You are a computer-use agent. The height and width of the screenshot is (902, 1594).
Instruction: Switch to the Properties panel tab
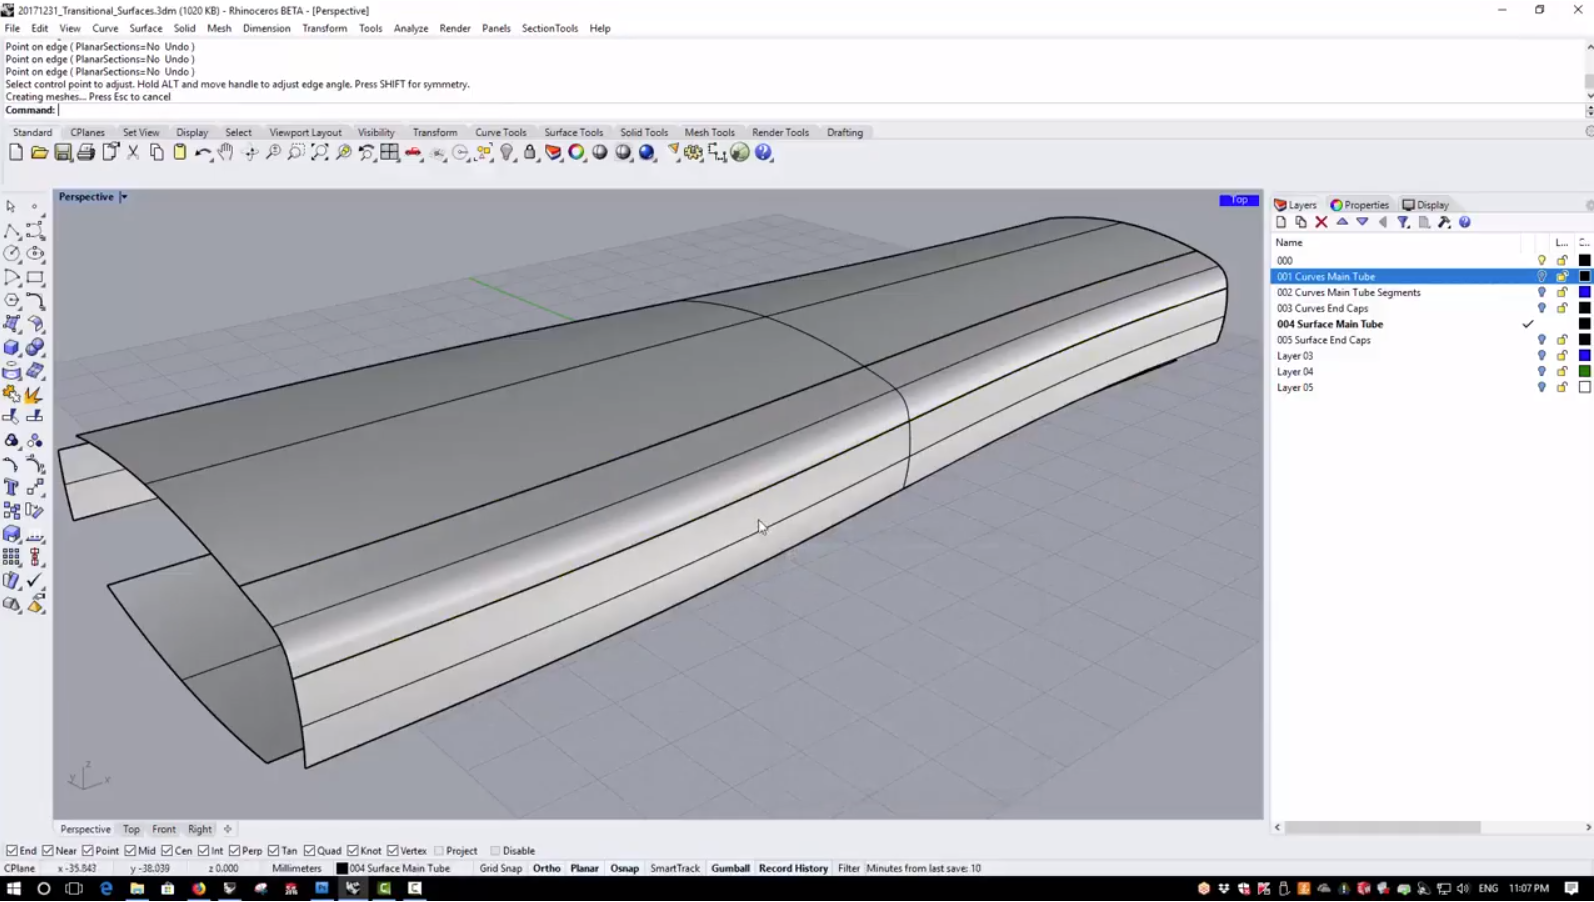(1360, 205)
